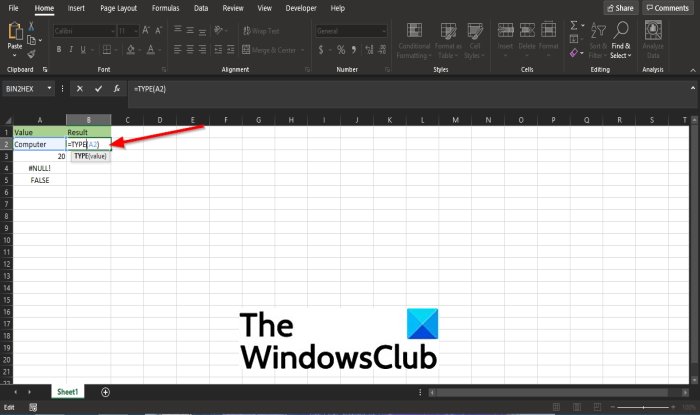Screen dimensions: 700x415
Task: Click the AutoSum sigma icon
Action: (574, 26)
